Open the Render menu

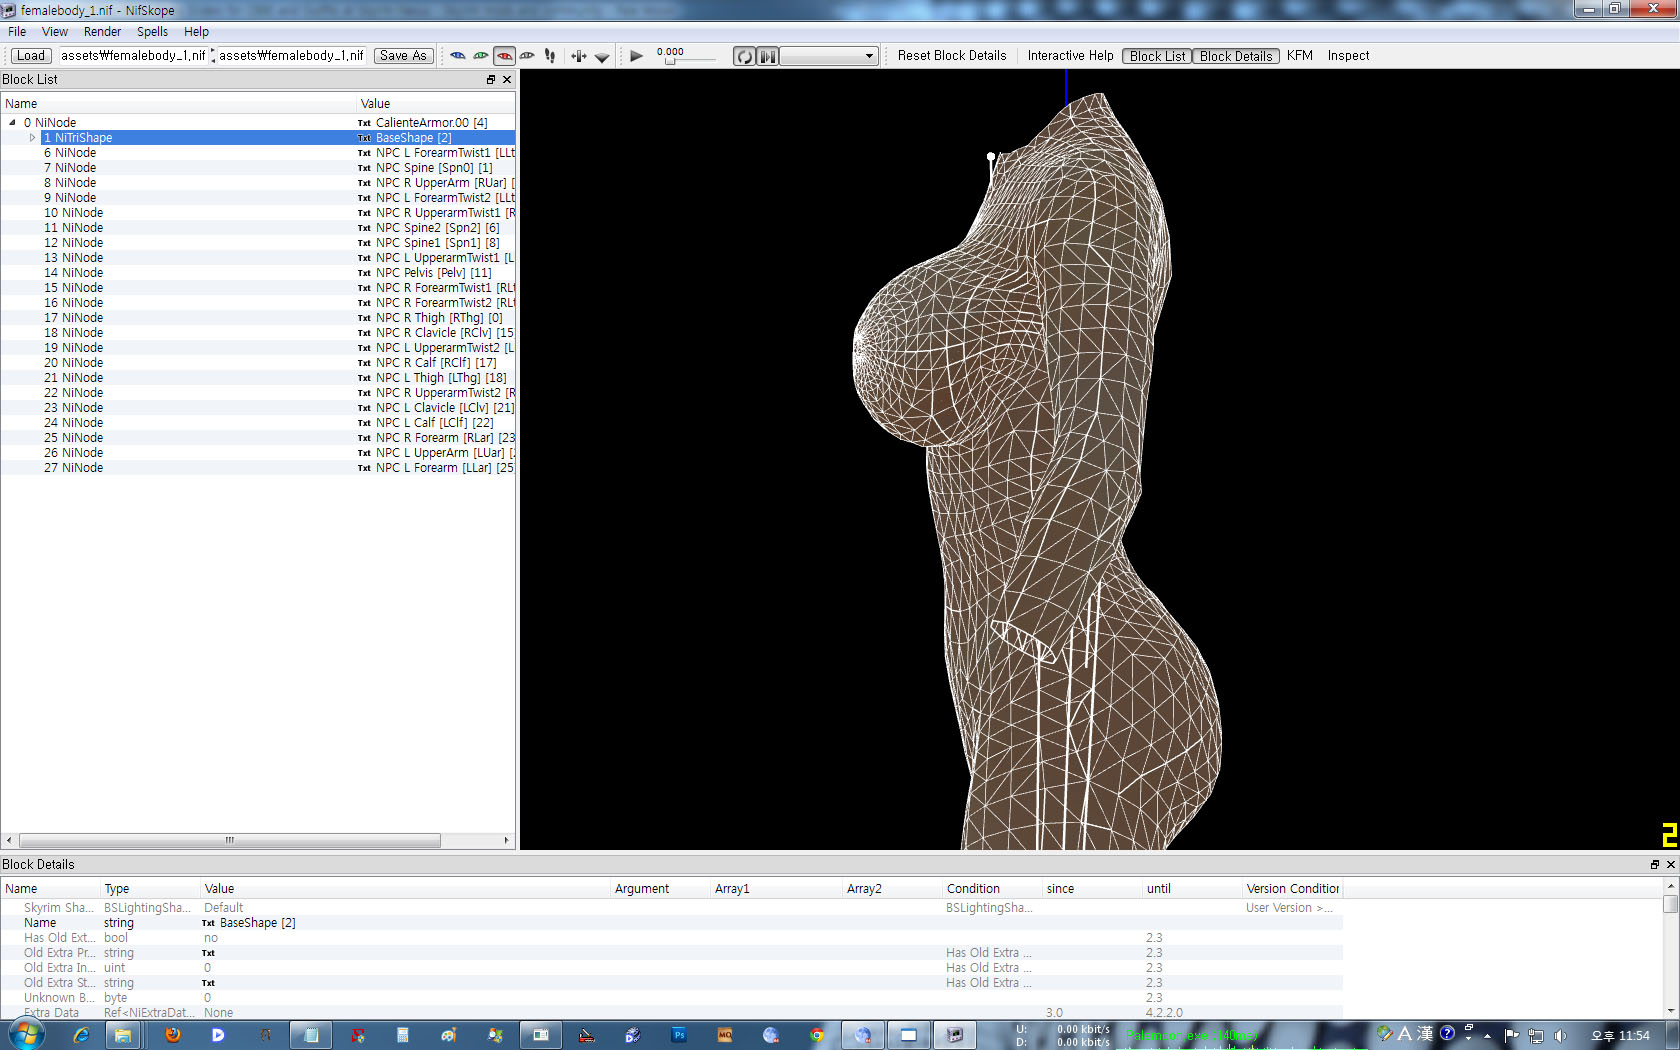pyautogui.click(x=102, y=32)
